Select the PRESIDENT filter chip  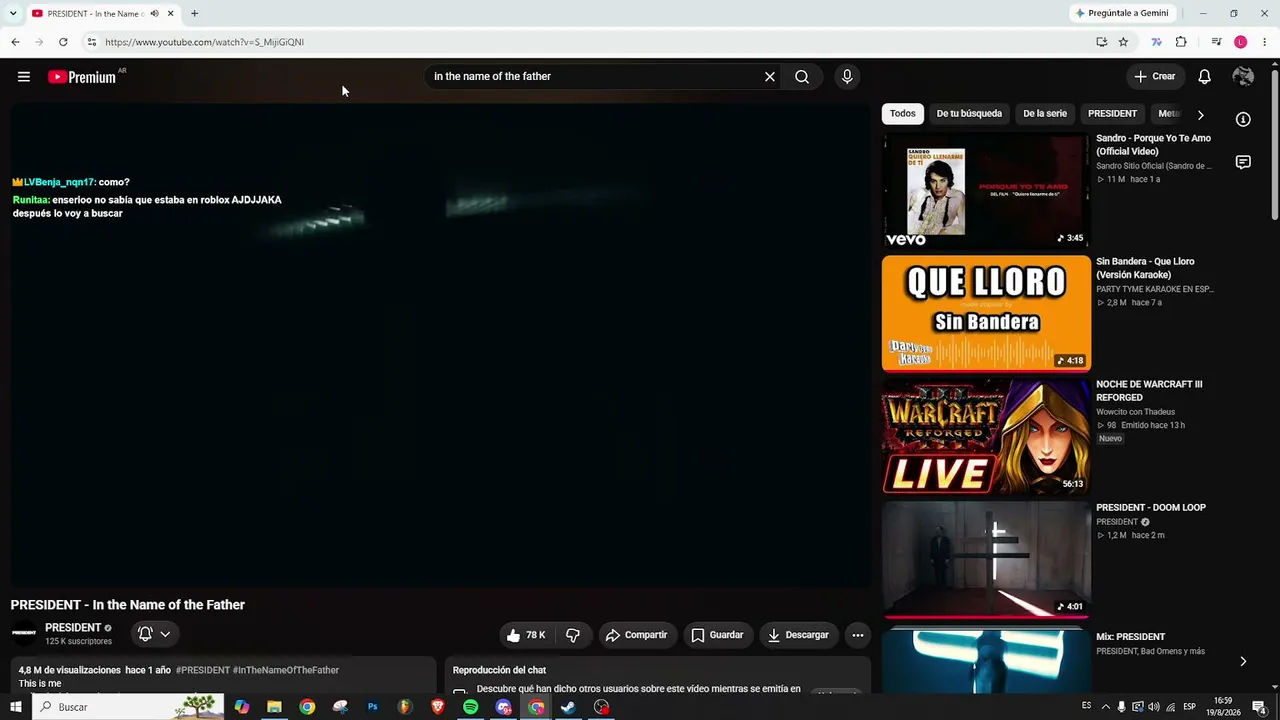(x=1112, y=114)
